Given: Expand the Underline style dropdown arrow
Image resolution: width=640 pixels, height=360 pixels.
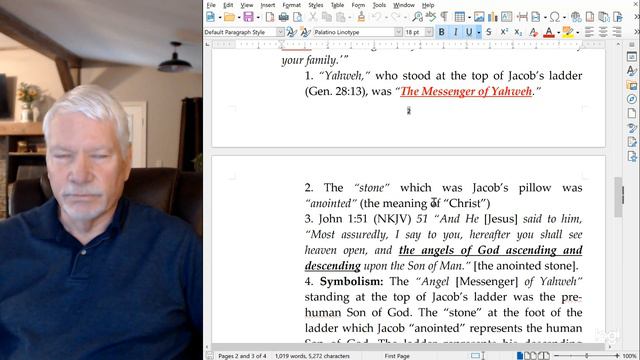Looking at the screenshot, I should coord(478,32).
